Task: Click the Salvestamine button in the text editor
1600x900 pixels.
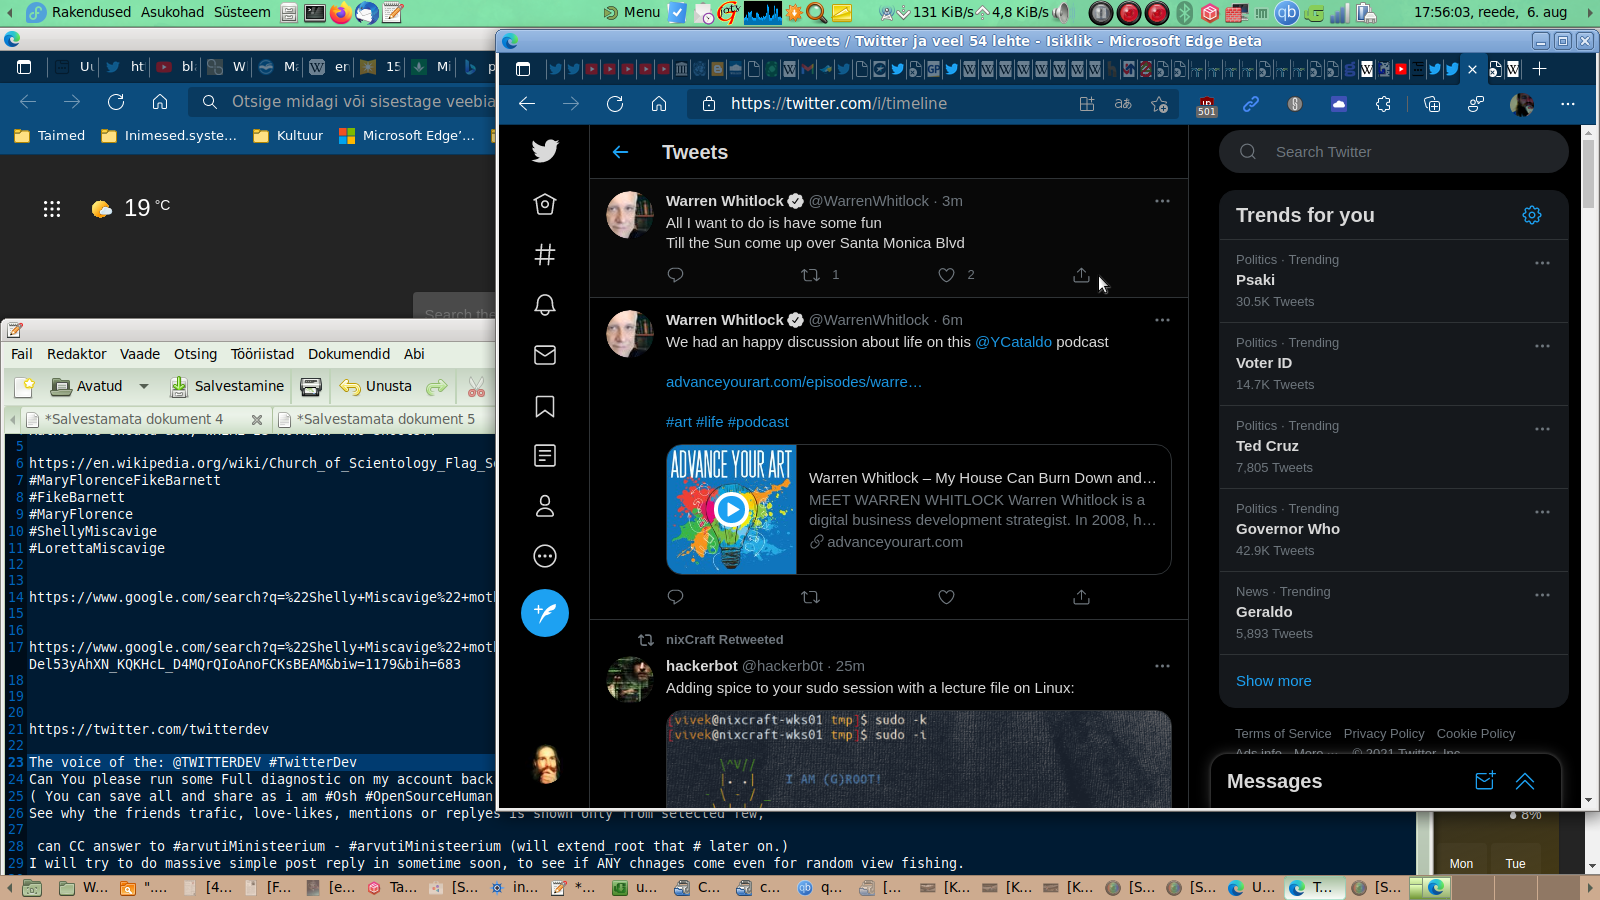Action: click(x=227, y=387)
